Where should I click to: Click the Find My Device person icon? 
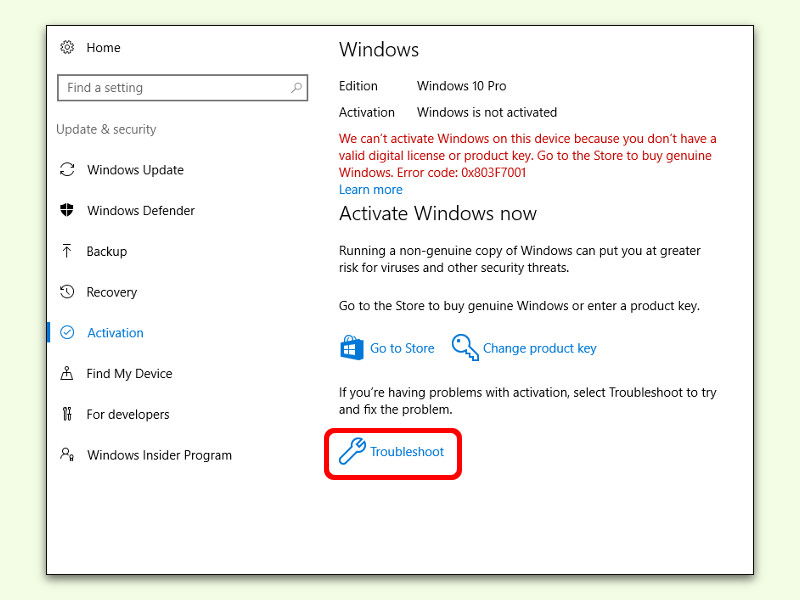67,373
